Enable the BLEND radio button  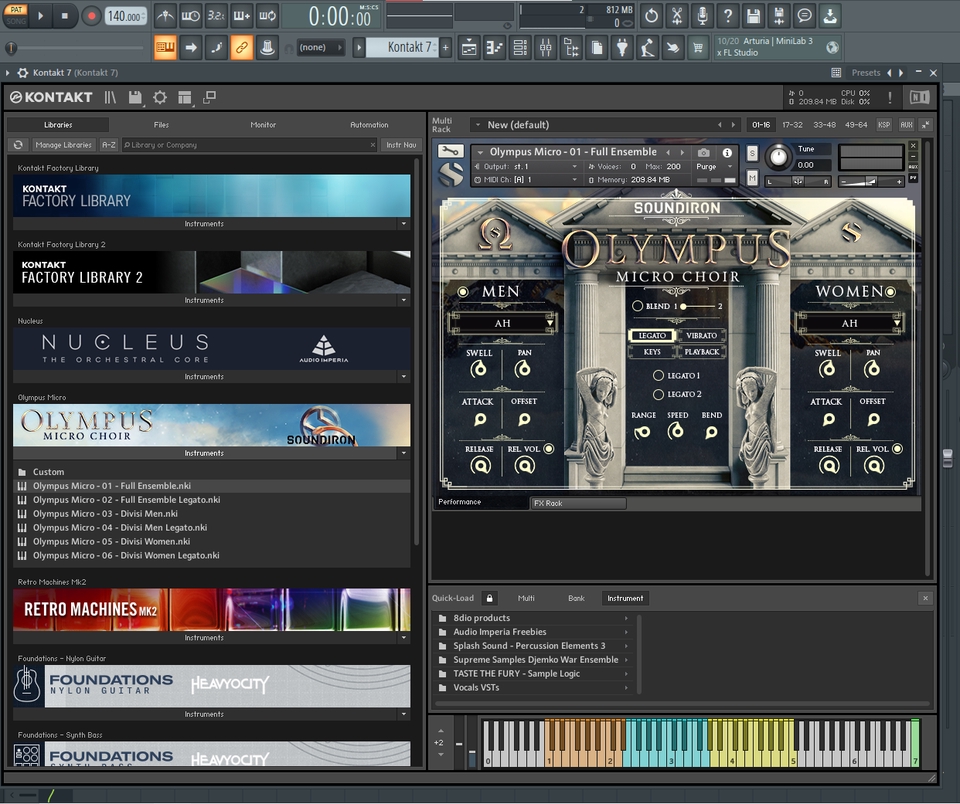[637, 306]
